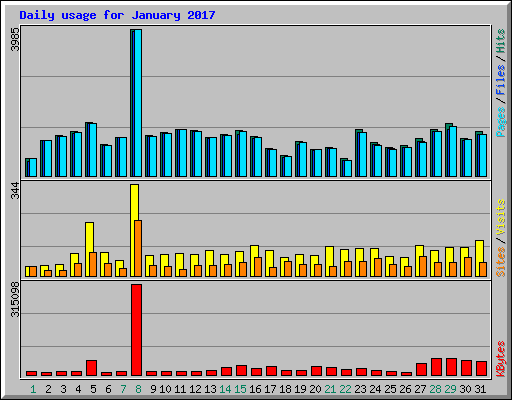Click day 30 on the x-axis
512x400 pixels.
(x=465, y=389)
